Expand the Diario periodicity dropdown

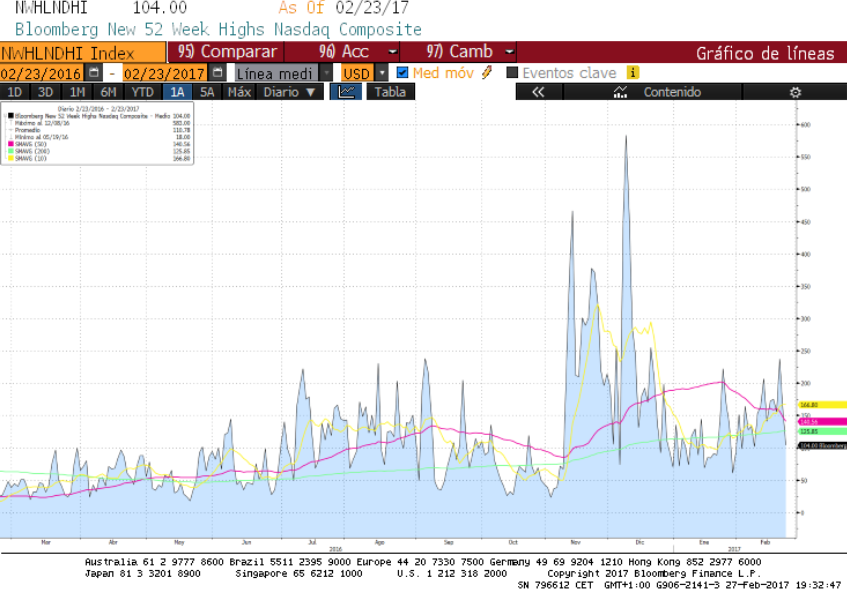(291, 92)
